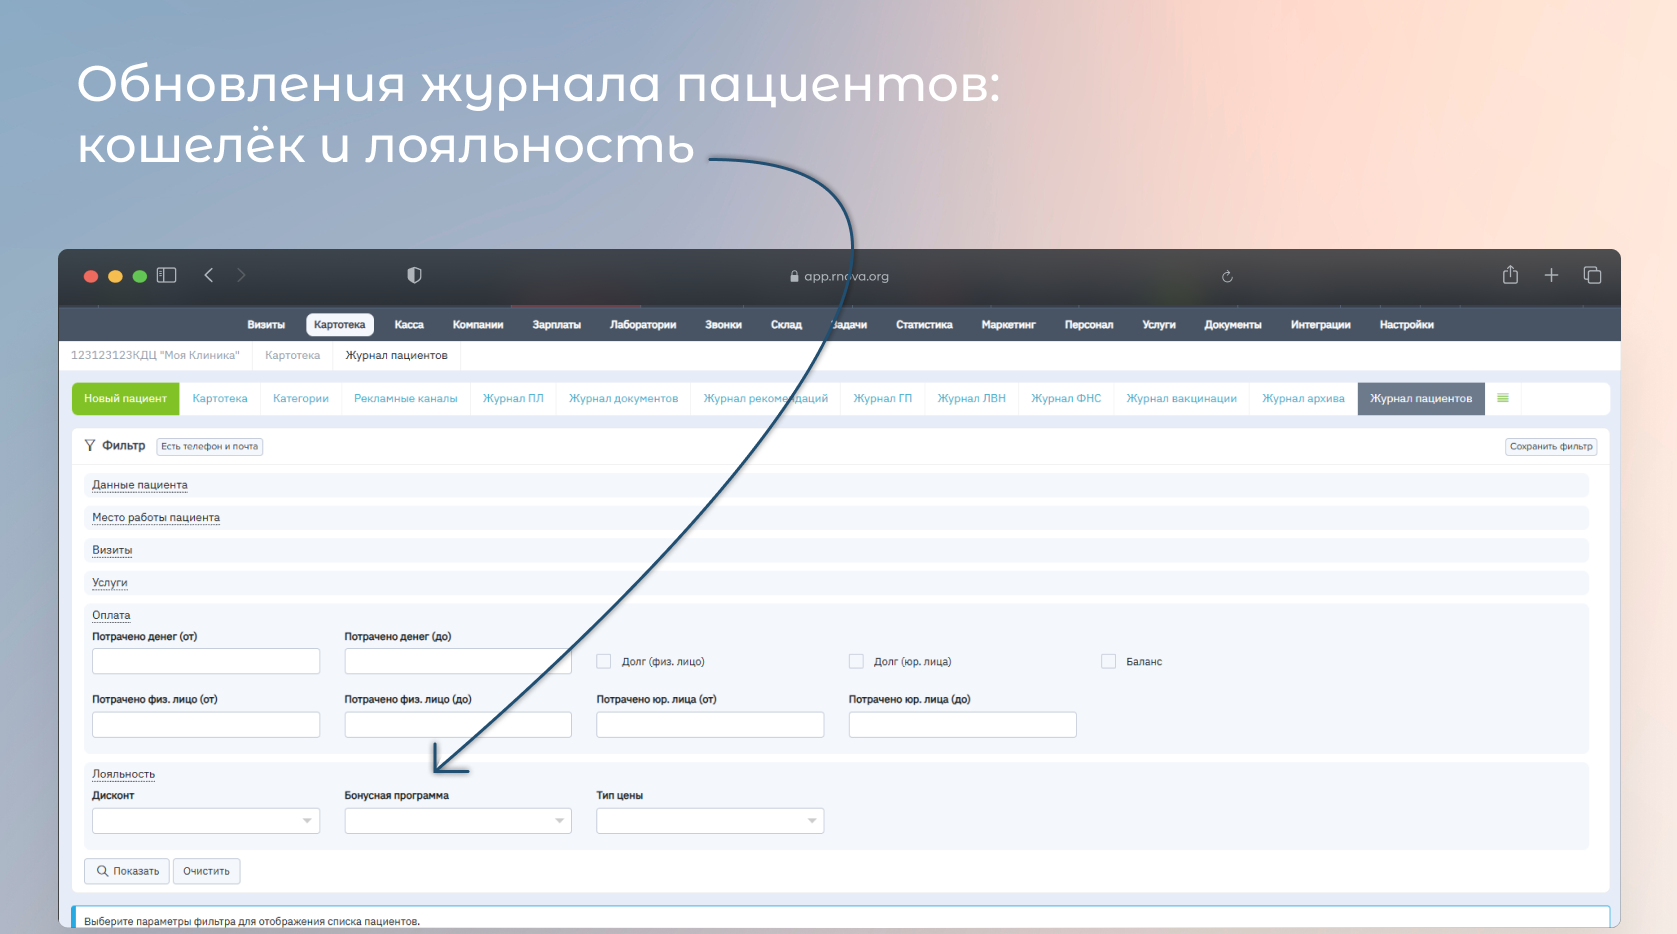
Task: Expand the Бонусная программа dropdown
Action: pyautogui.click(x=458, y=821)
